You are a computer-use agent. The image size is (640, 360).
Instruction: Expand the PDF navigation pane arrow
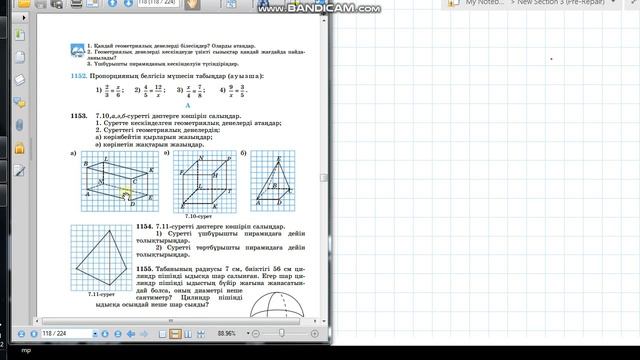tap(24, 18)
